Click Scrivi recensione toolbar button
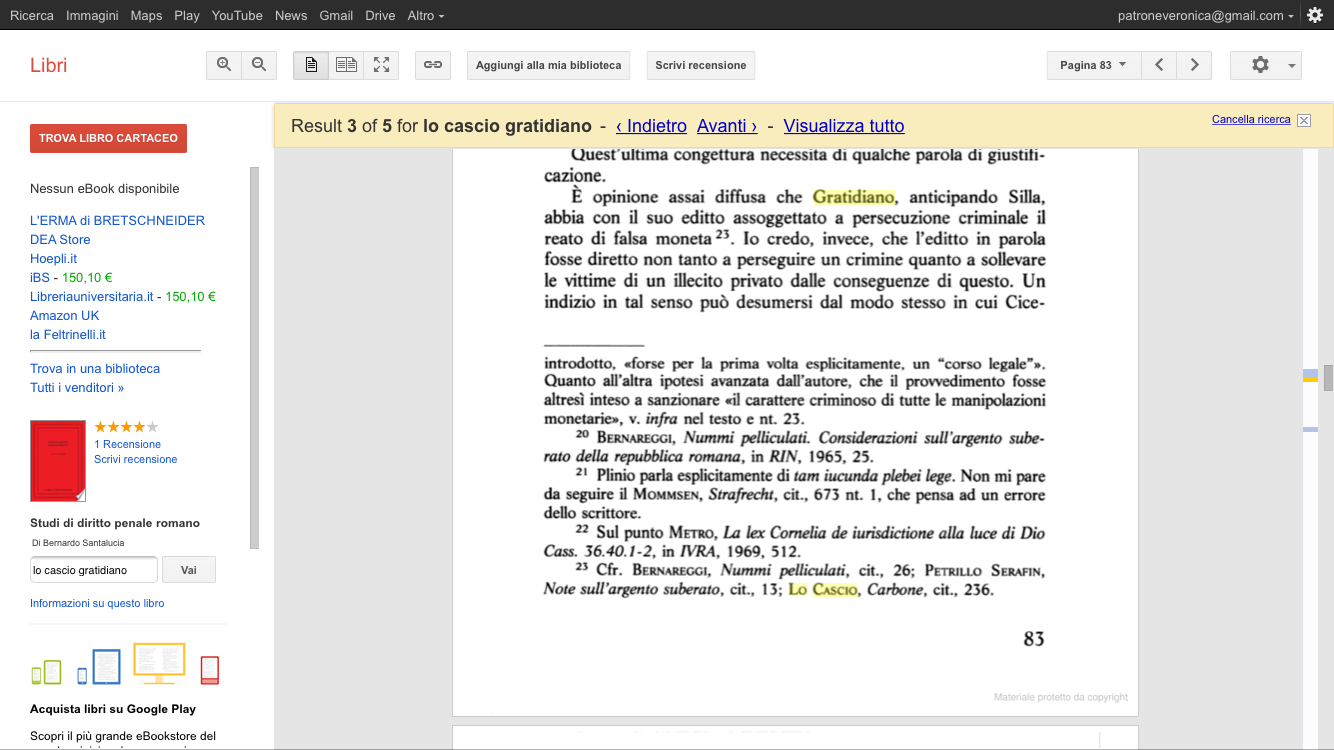 click(701, 65)
